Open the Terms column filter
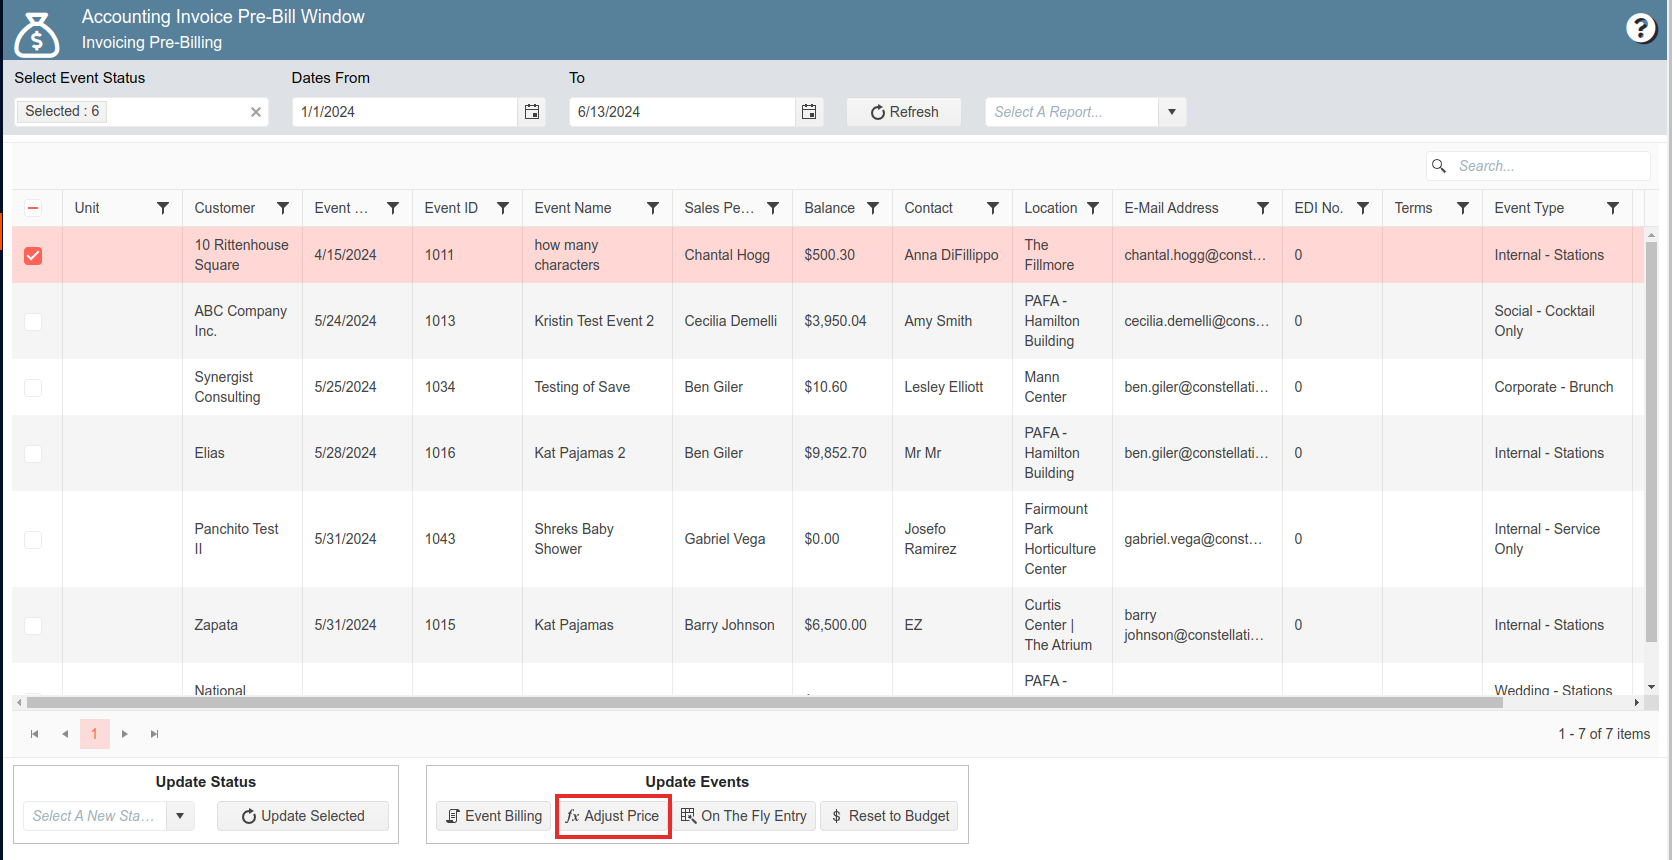The image size is (1672, 860). (1463, 208)
